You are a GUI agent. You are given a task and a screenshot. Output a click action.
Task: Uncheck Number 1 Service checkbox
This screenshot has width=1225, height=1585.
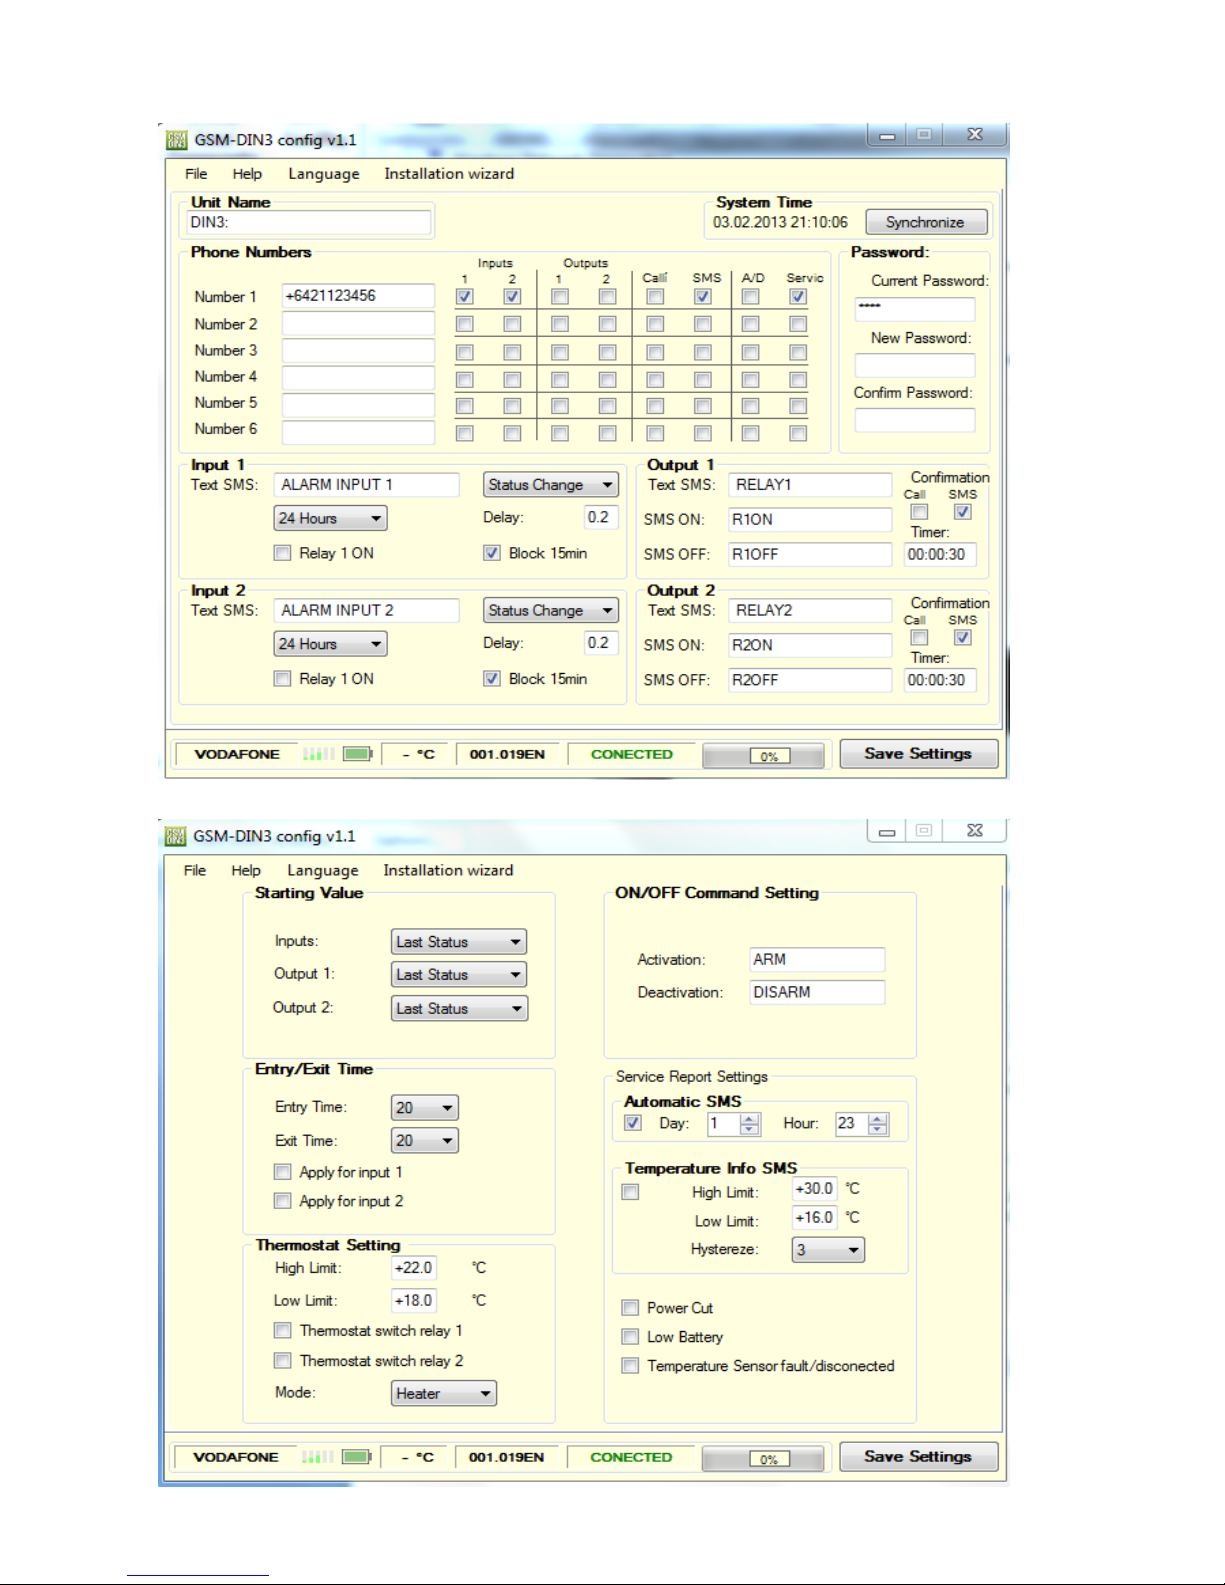798,297
